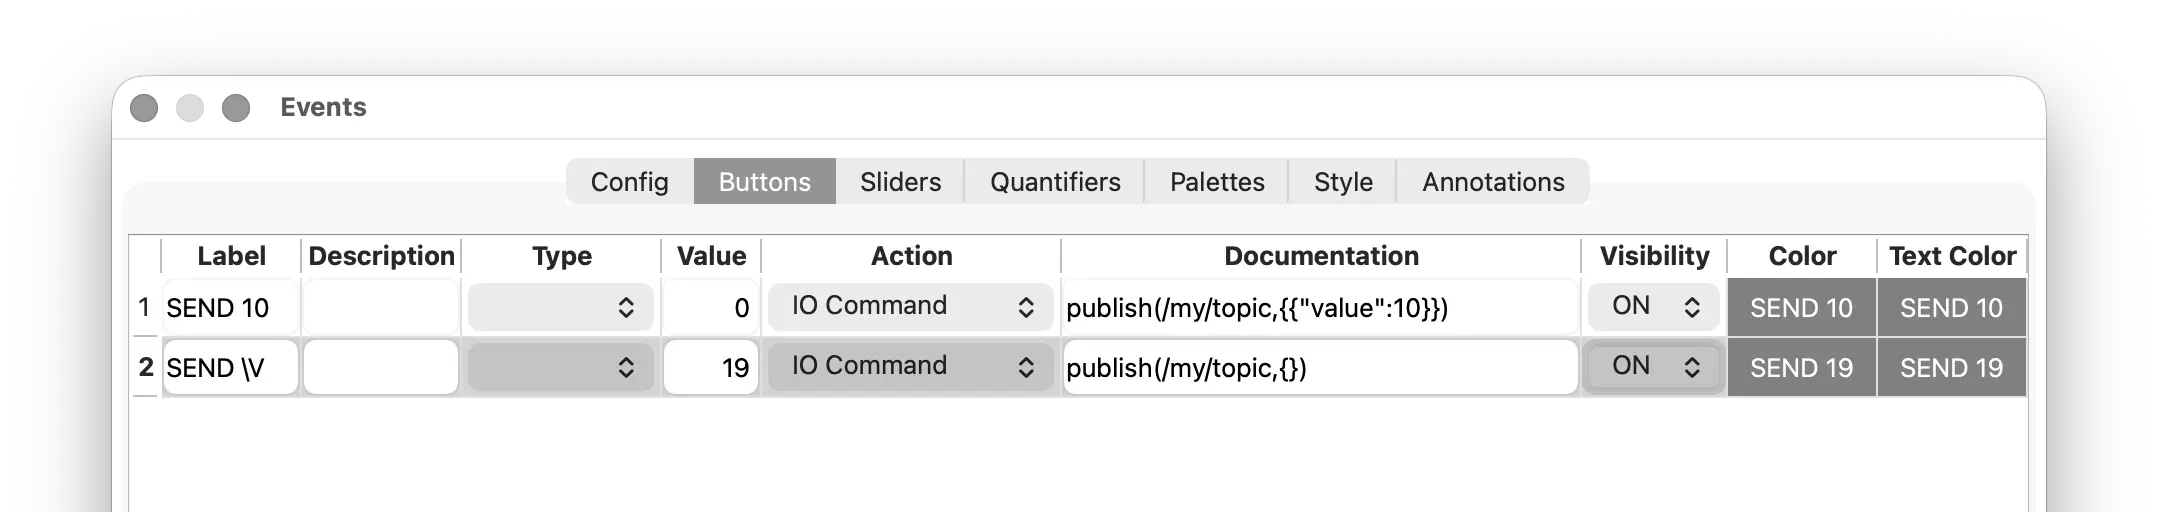2158x512 pixels.
Task: Toggle Visibility ON selector for row 2
Action: [x=1654, y=367]
